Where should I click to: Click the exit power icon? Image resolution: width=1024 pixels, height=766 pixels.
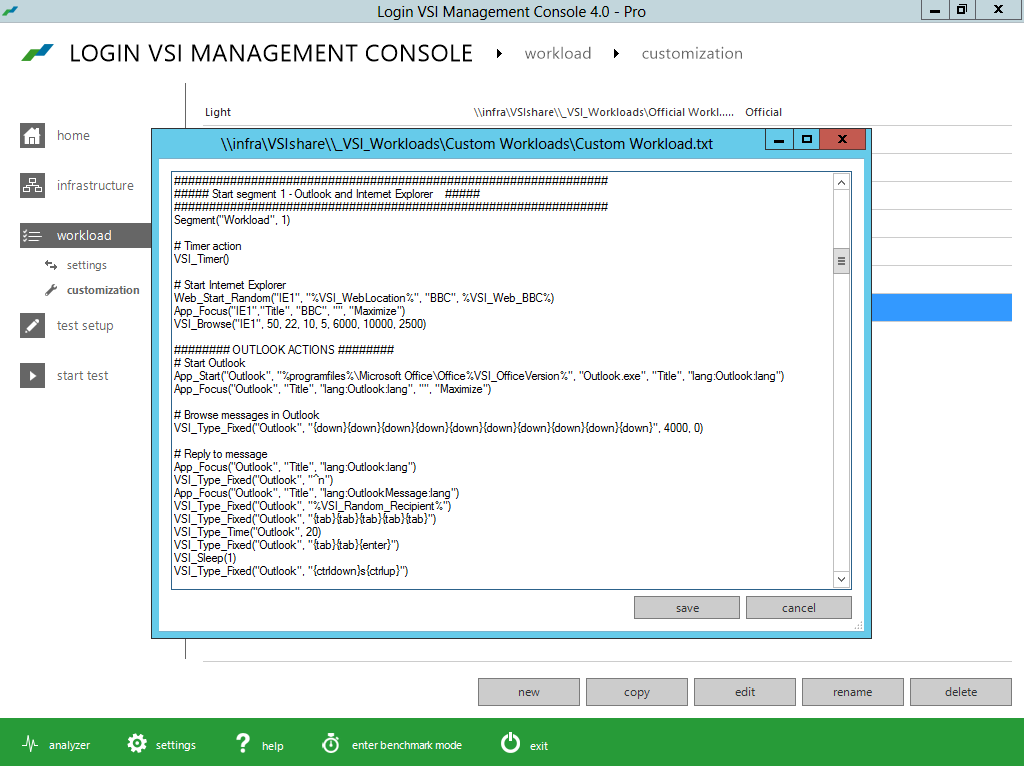pyautogui.click(x=510, y=745)
